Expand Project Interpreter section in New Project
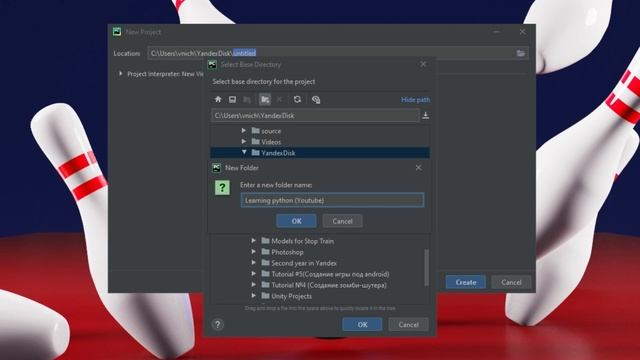 pos(120,74)
